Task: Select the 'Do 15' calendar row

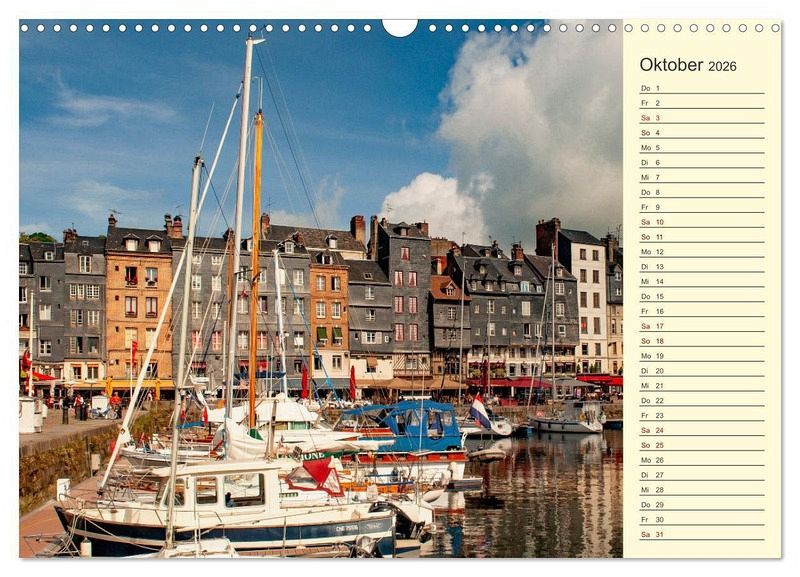Action: tap(702, 296)
